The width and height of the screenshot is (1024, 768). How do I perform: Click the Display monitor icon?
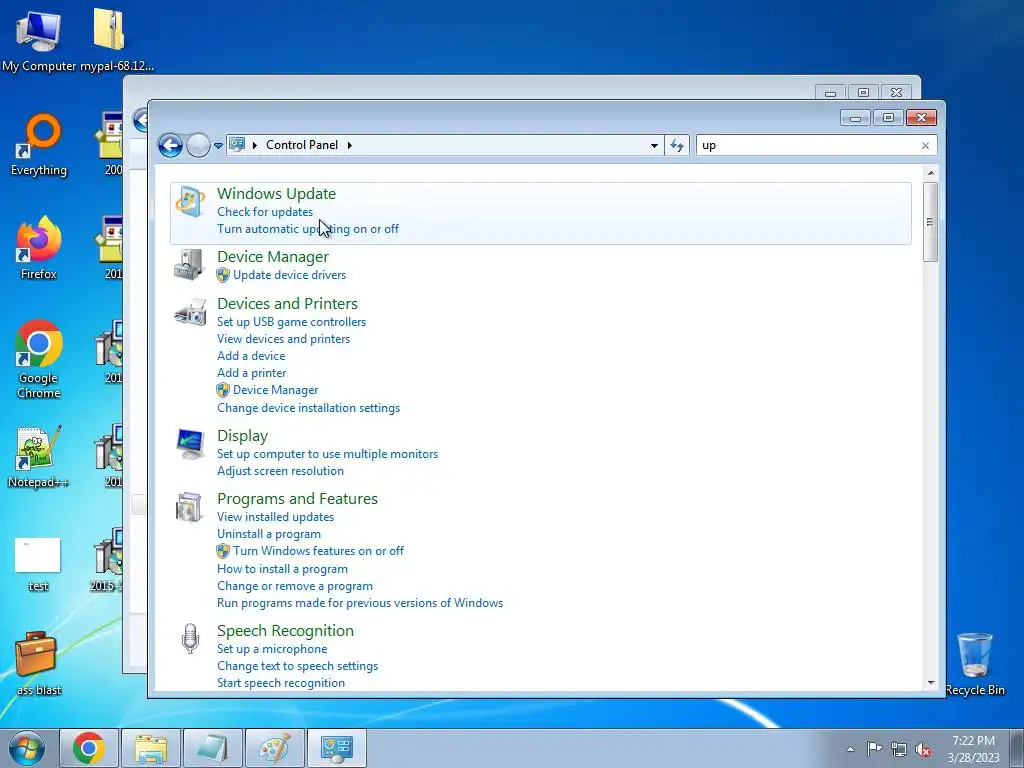tap(190, 444)
